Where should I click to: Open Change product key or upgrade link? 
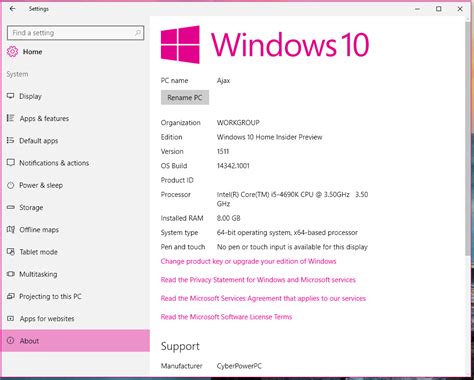(248, 261)
